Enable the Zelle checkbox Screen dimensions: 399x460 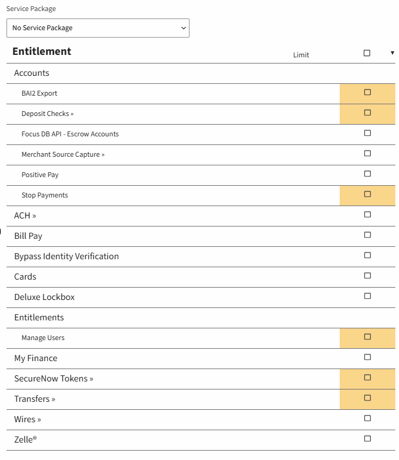pyautogui.click(x=367, y=438)
